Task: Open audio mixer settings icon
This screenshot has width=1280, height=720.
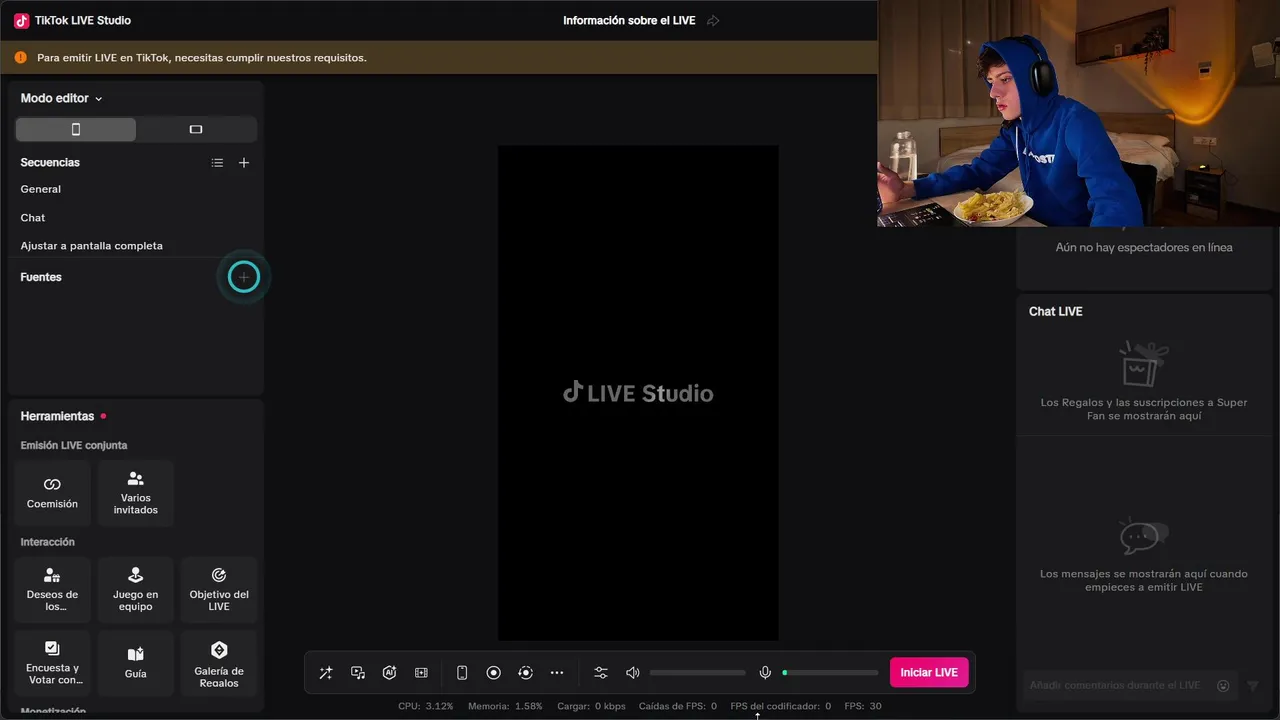Action: pos(601,673)
